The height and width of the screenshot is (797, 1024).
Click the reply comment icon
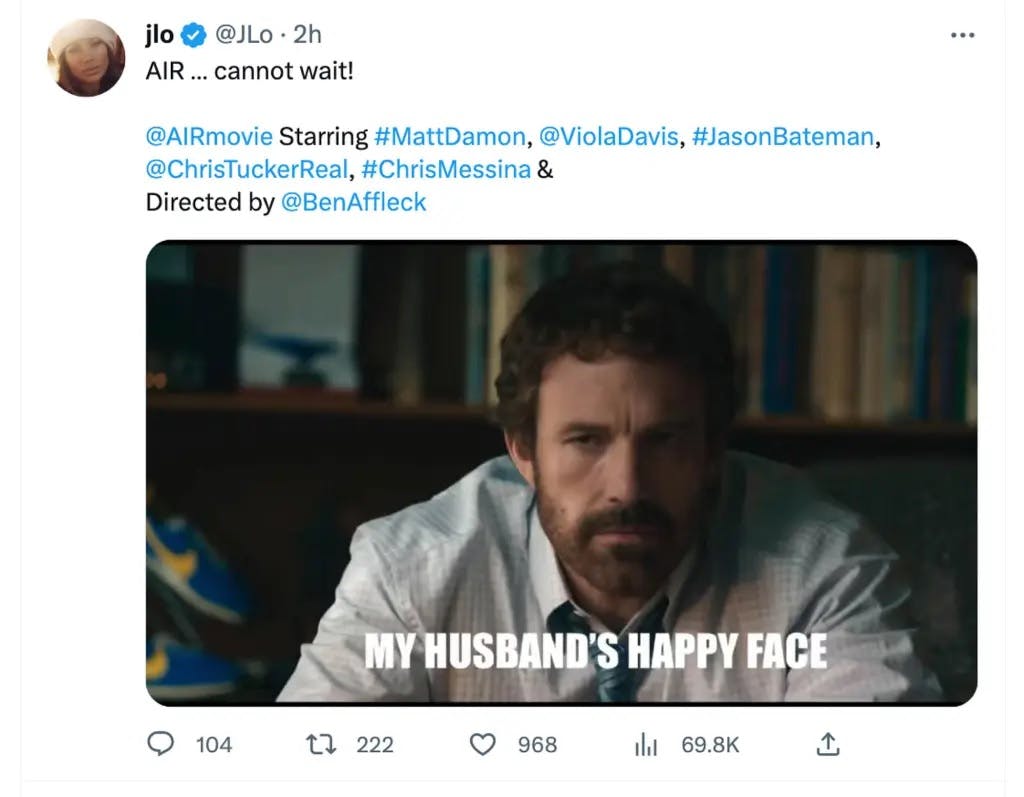tap(160, 745)
